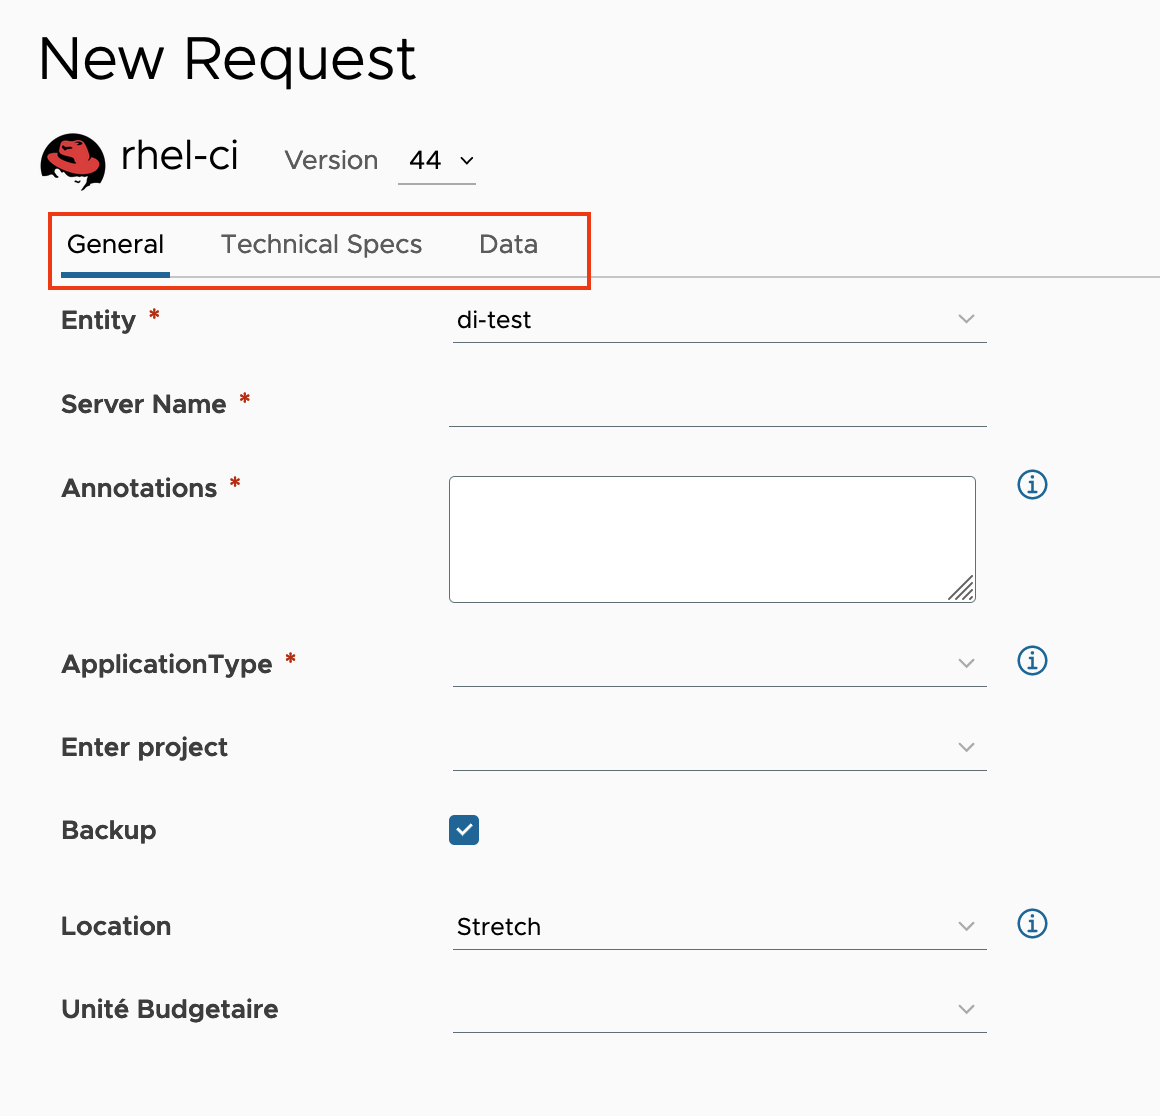Show info for the ApplicationType field
Screen dimensions: 1160x1116
[1032, 661]
